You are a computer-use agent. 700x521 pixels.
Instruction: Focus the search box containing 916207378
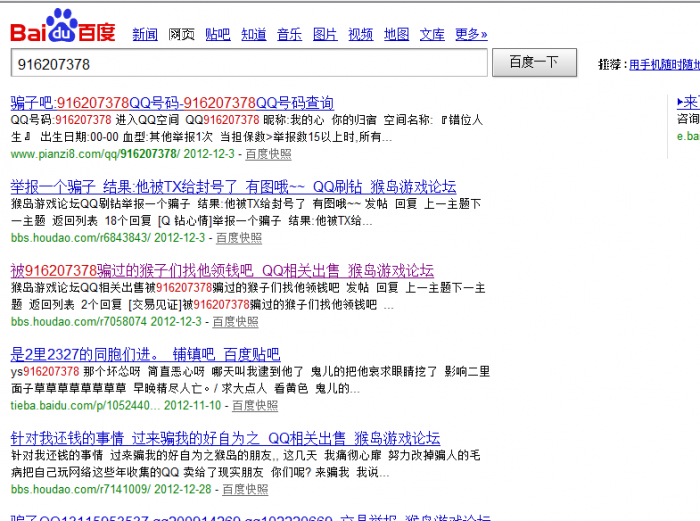pos(249,63)
